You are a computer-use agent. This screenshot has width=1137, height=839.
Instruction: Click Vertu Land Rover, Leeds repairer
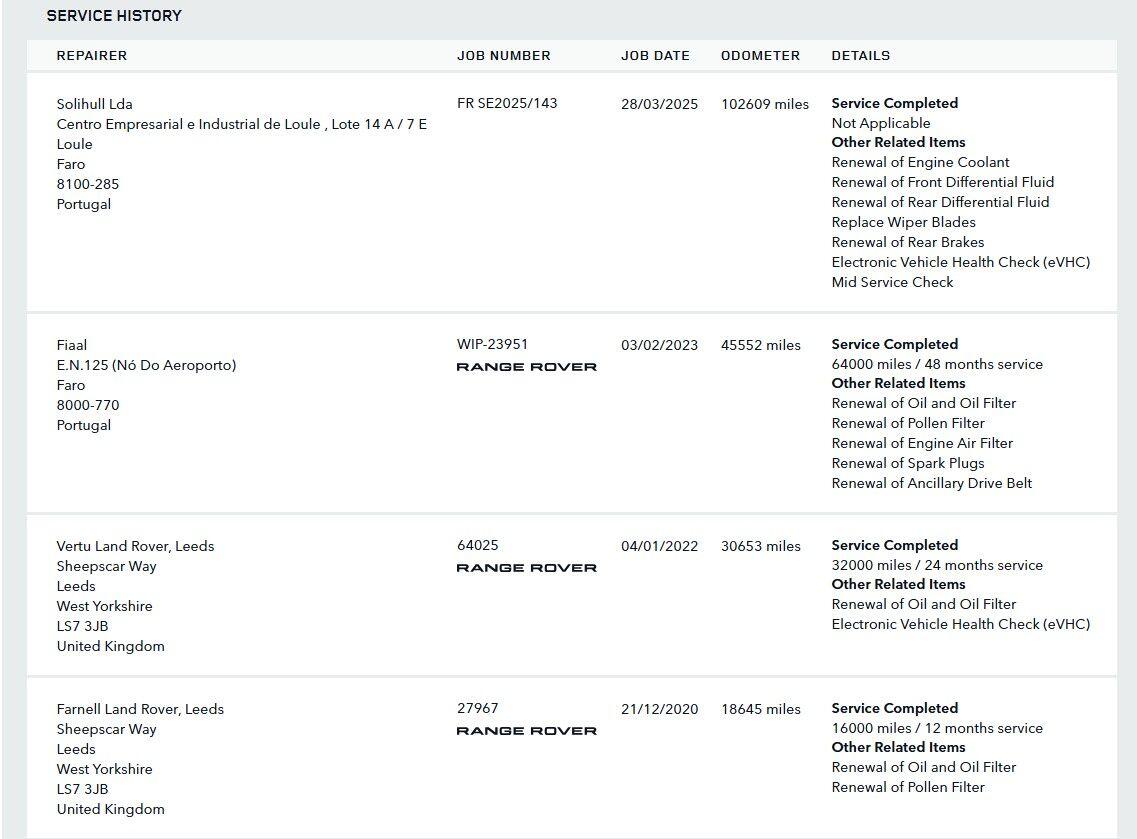pos(135,546)
